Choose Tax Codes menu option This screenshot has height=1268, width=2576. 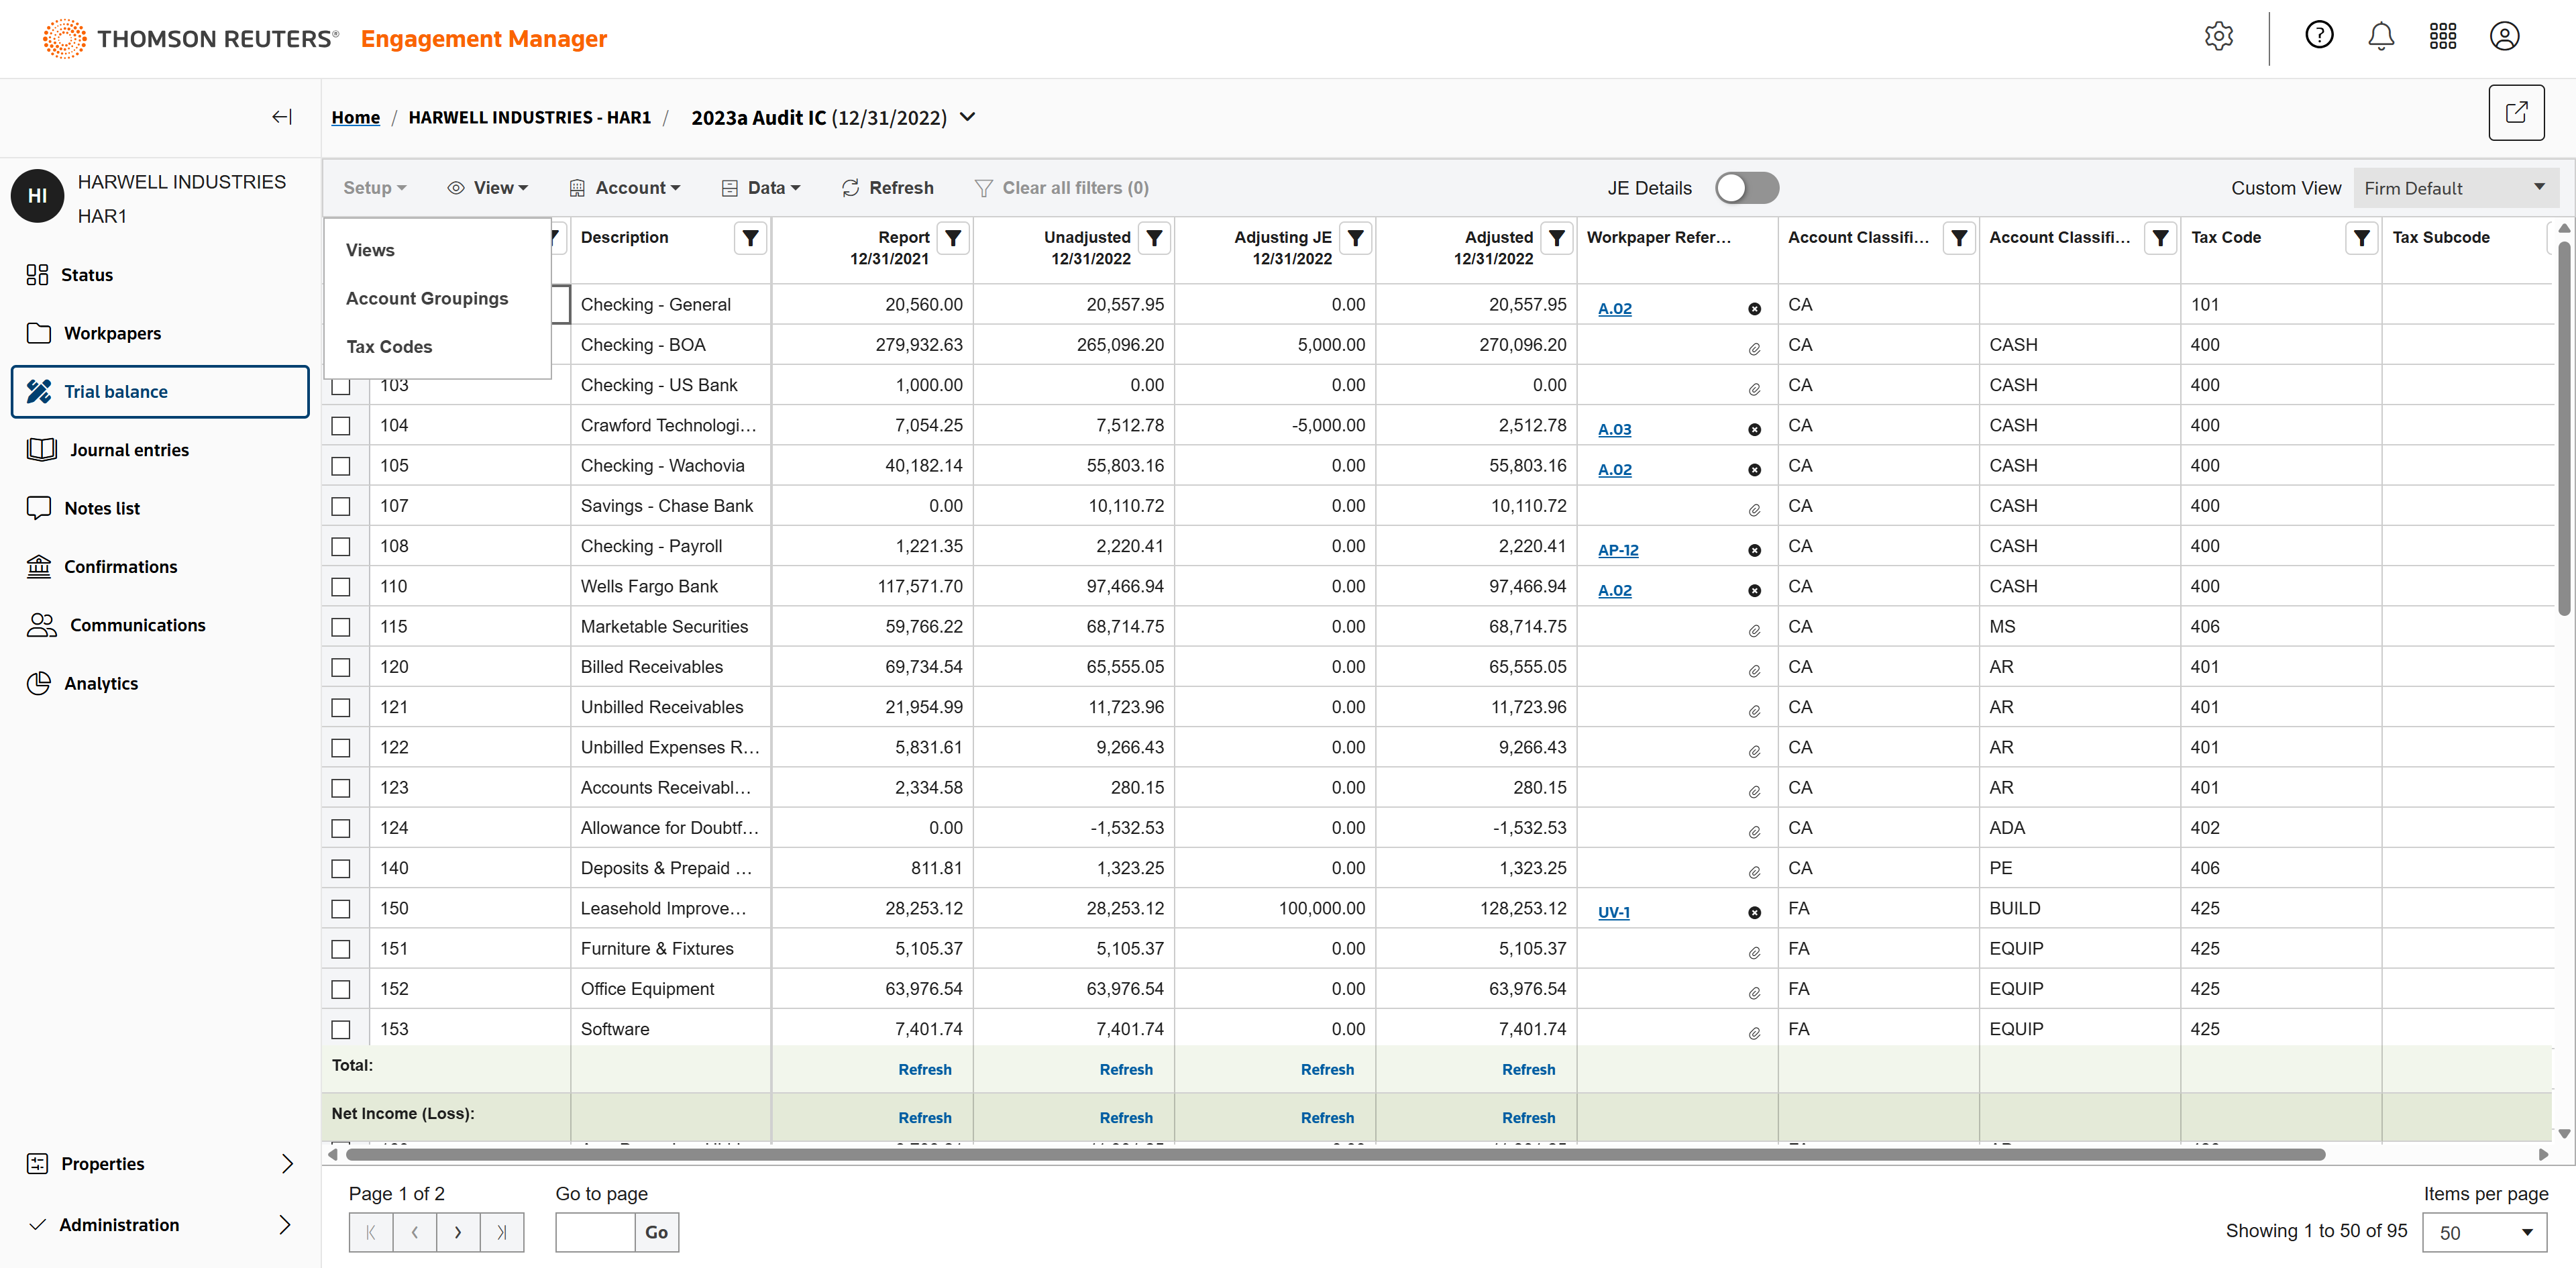click(389, 347)
